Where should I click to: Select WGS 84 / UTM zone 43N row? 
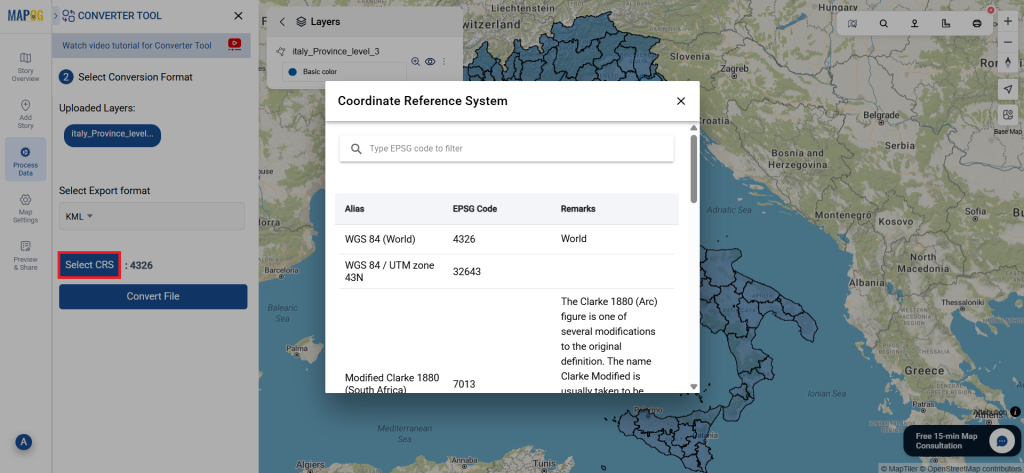click(507, 271)
